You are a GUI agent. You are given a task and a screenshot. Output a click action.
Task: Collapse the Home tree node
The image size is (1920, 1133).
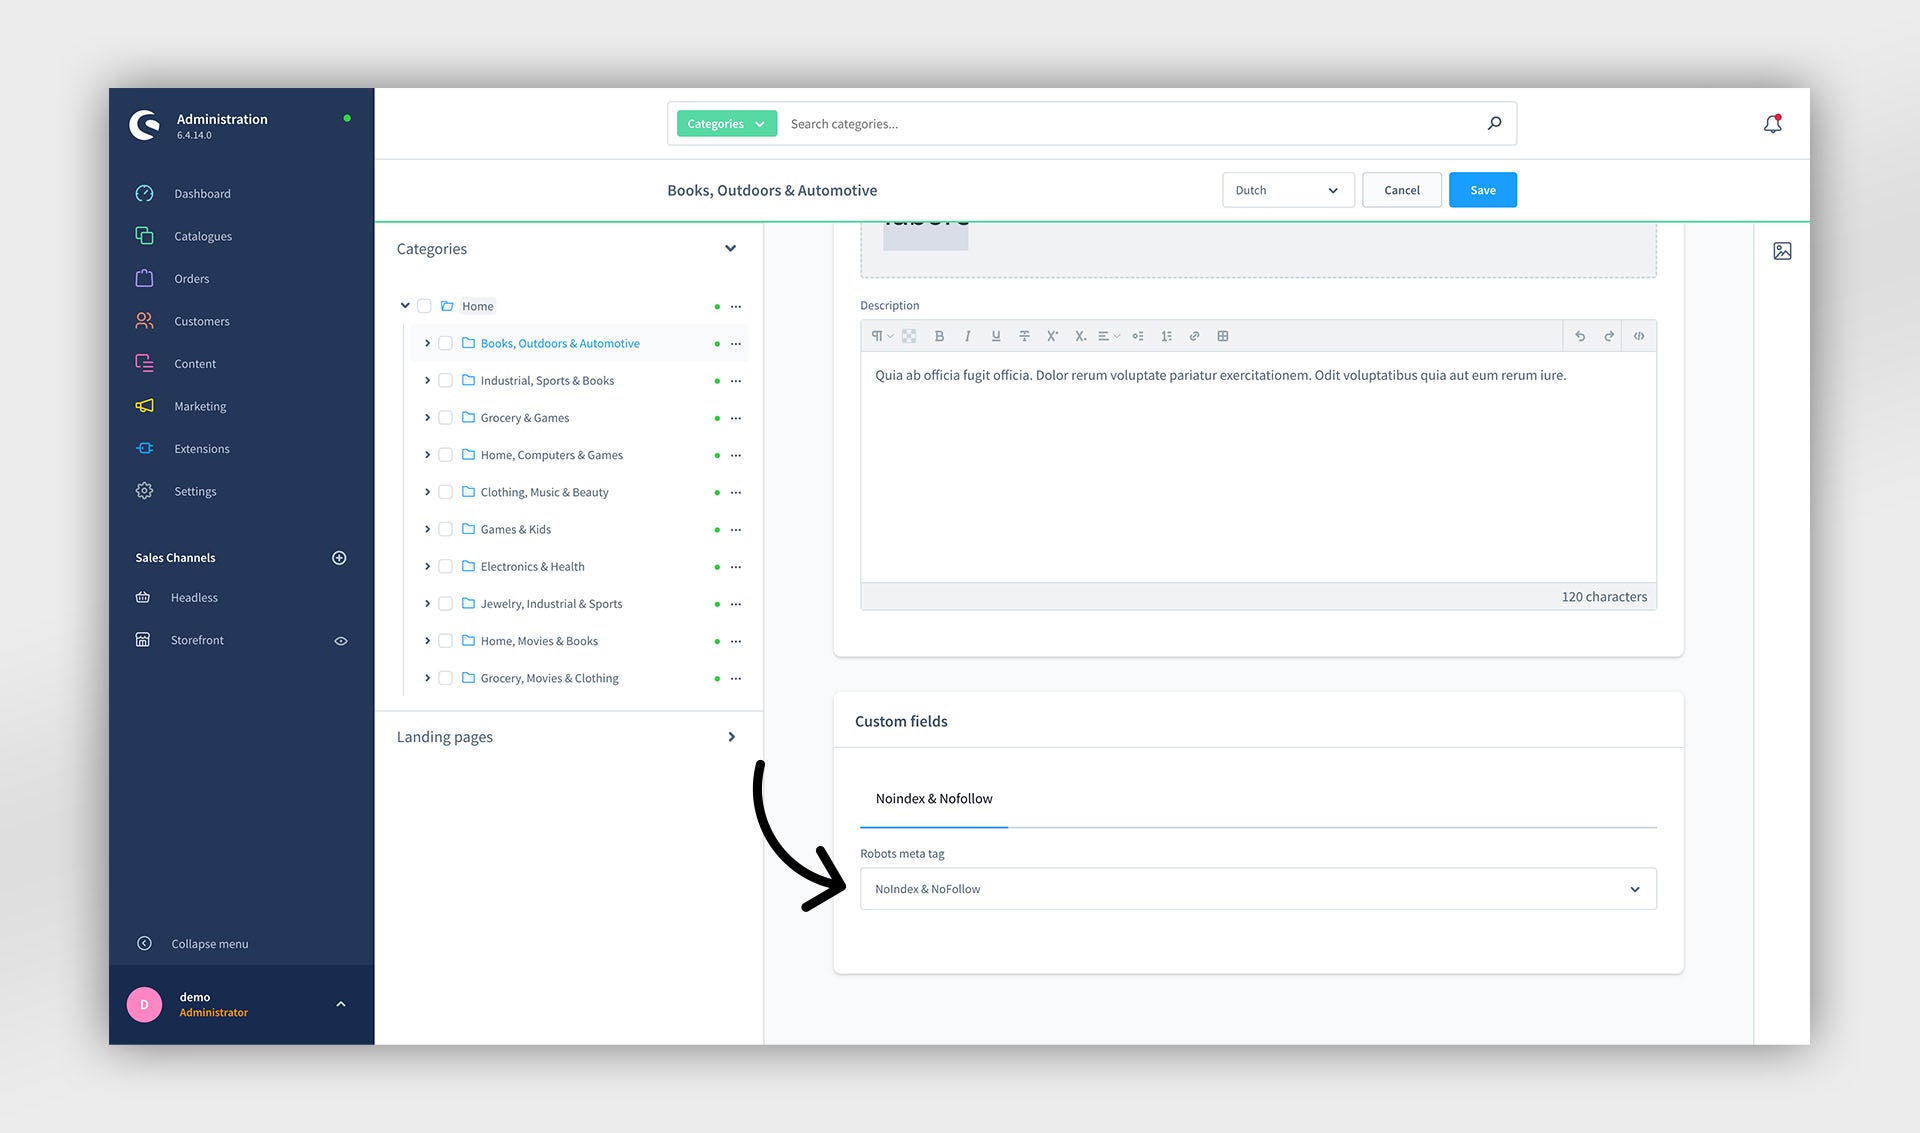405,306
